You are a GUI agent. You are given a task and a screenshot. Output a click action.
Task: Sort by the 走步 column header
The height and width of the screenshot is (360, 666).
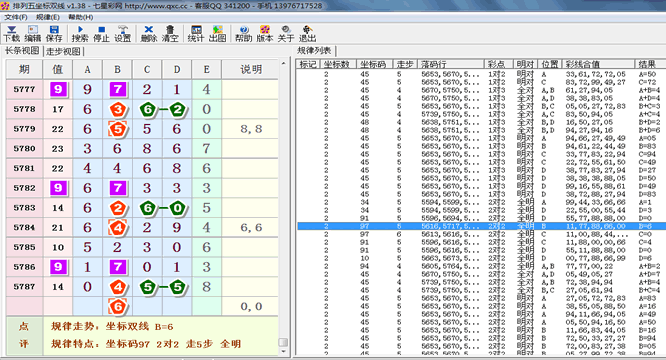[405, 64]
